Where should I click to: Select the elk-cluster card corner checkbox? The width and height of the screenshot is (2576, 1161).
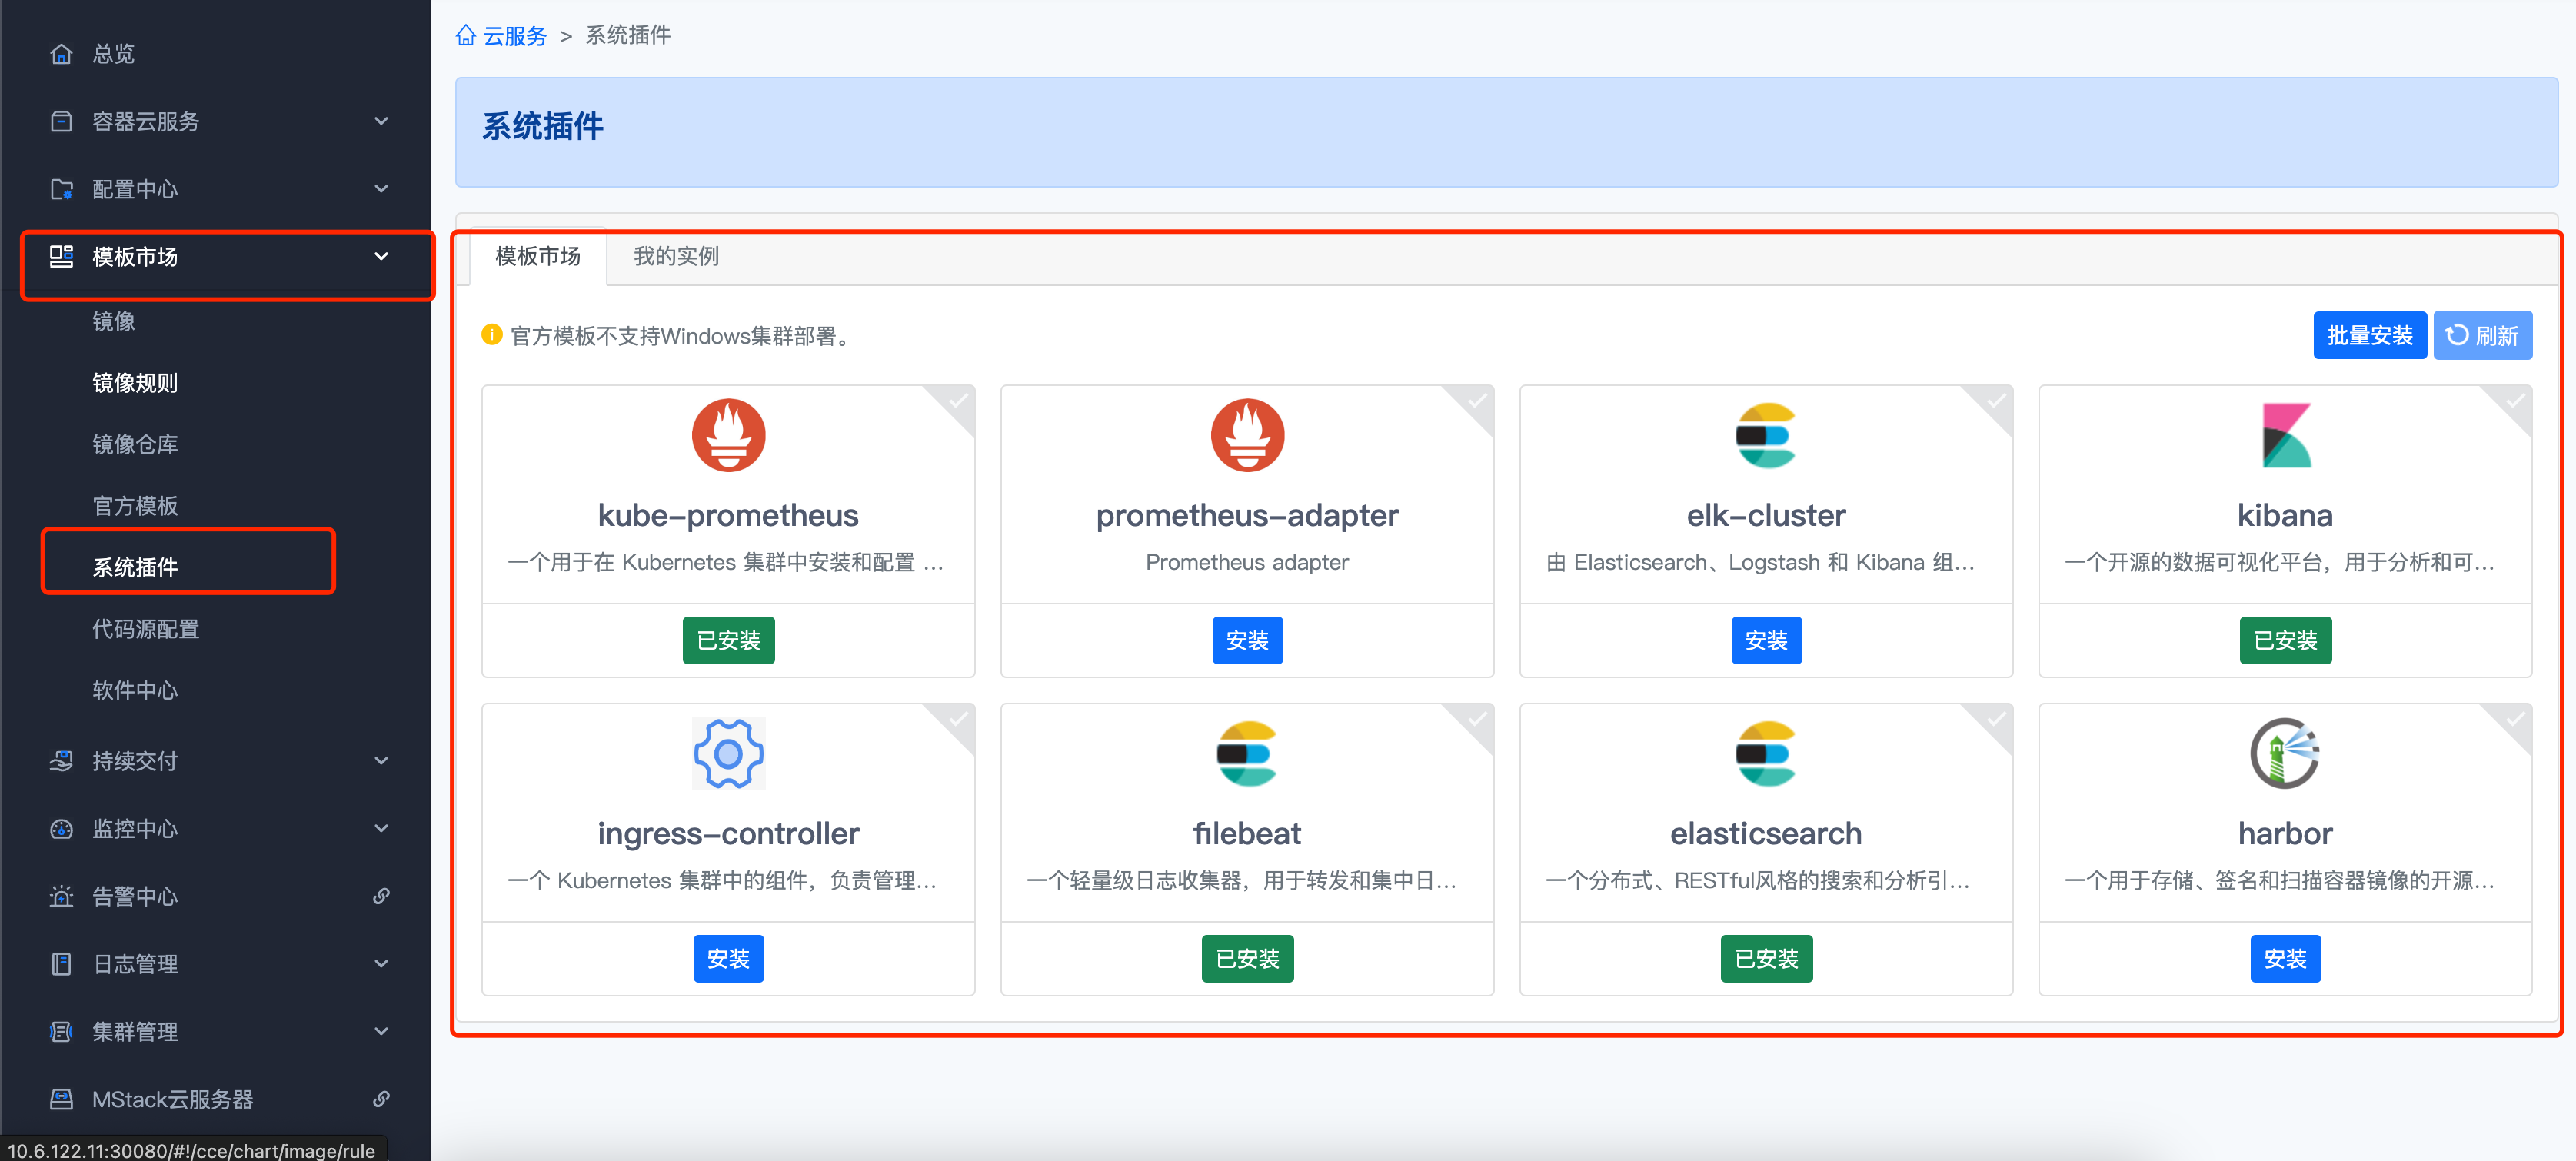(x=1997, y=401)
